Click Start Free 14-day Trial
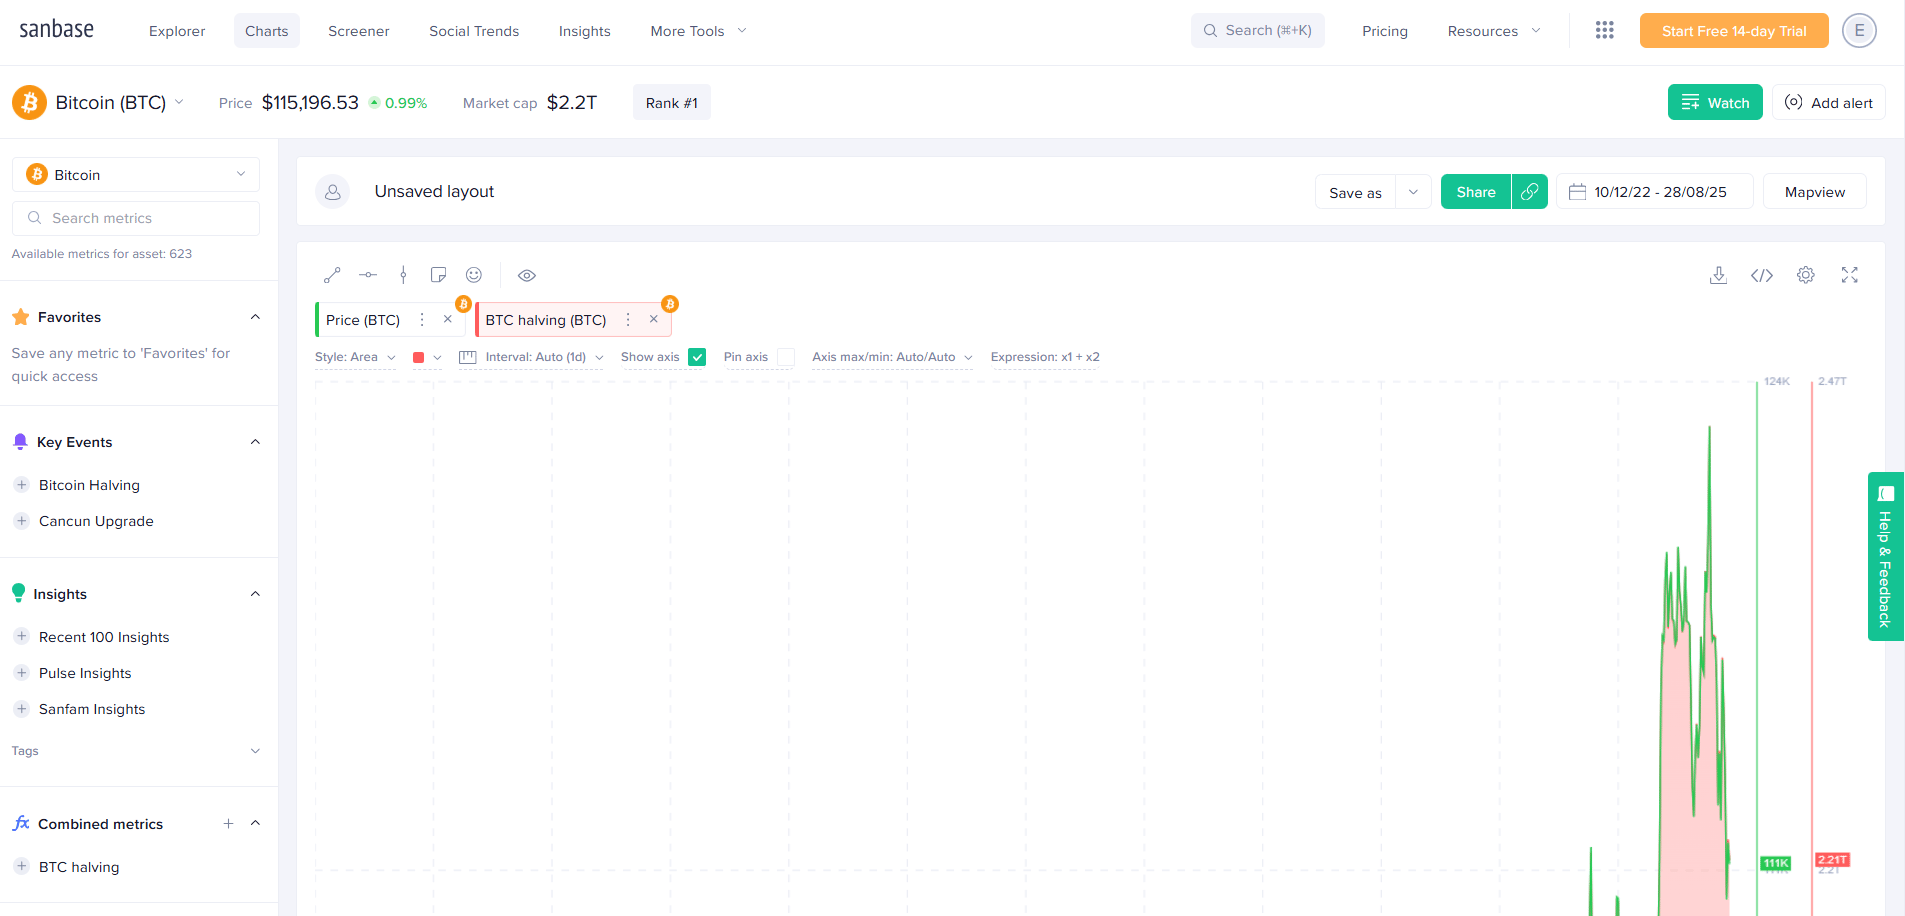 coord(1734,31)
